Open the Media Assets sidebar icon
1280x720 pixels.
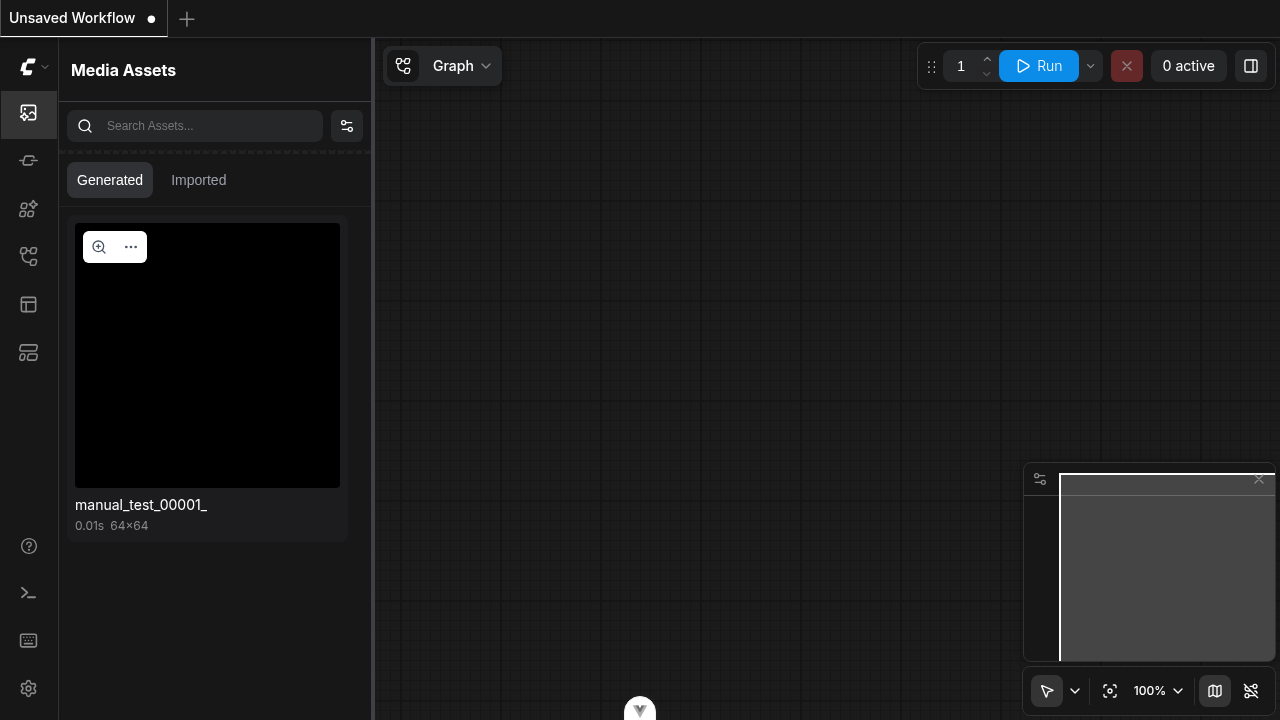28,113
